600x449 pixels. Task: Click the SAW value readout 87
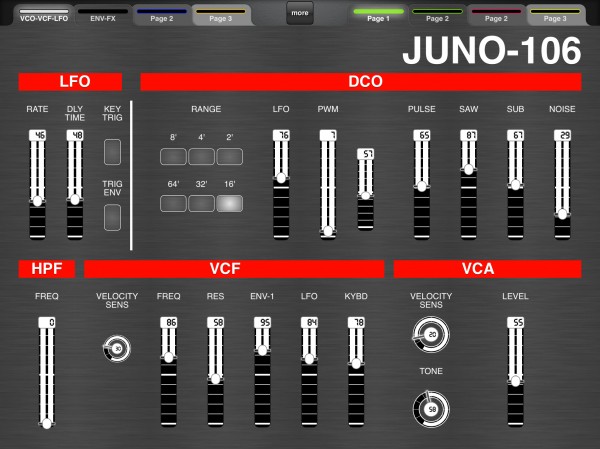[x=469, y=135]
